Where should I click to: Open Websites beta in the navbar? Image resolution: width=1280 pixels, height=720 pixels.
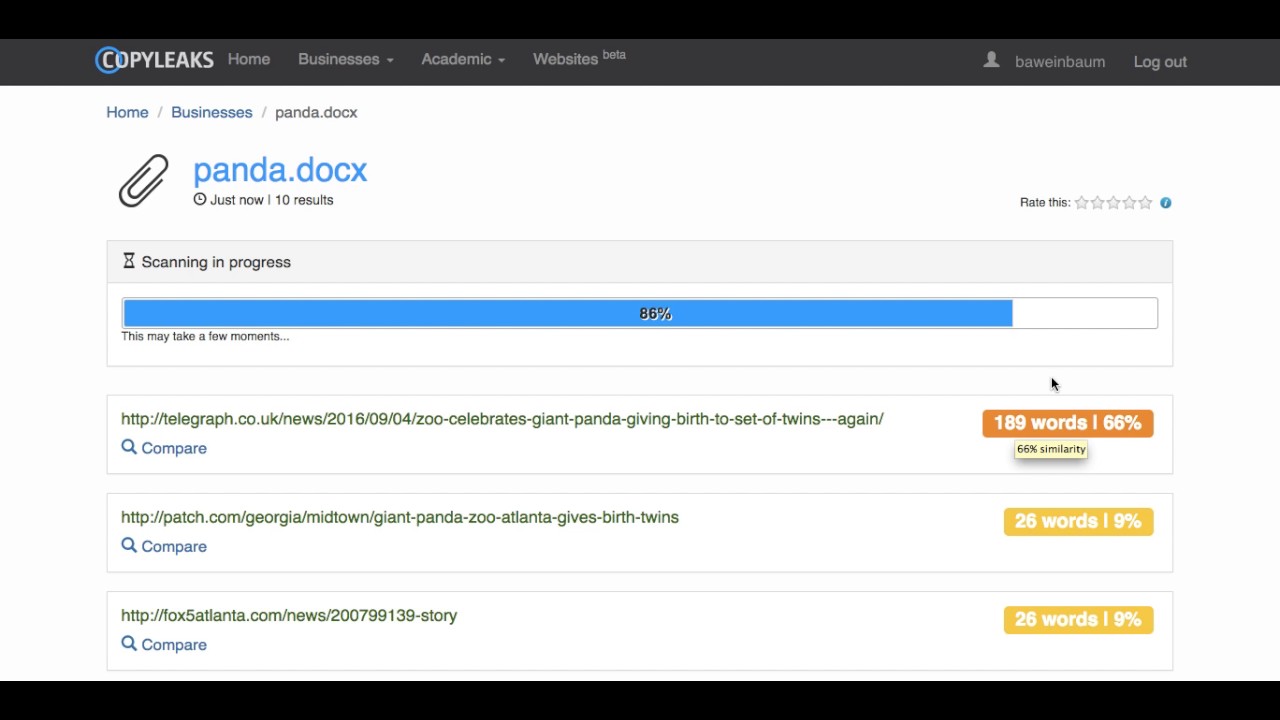[579, 58]
